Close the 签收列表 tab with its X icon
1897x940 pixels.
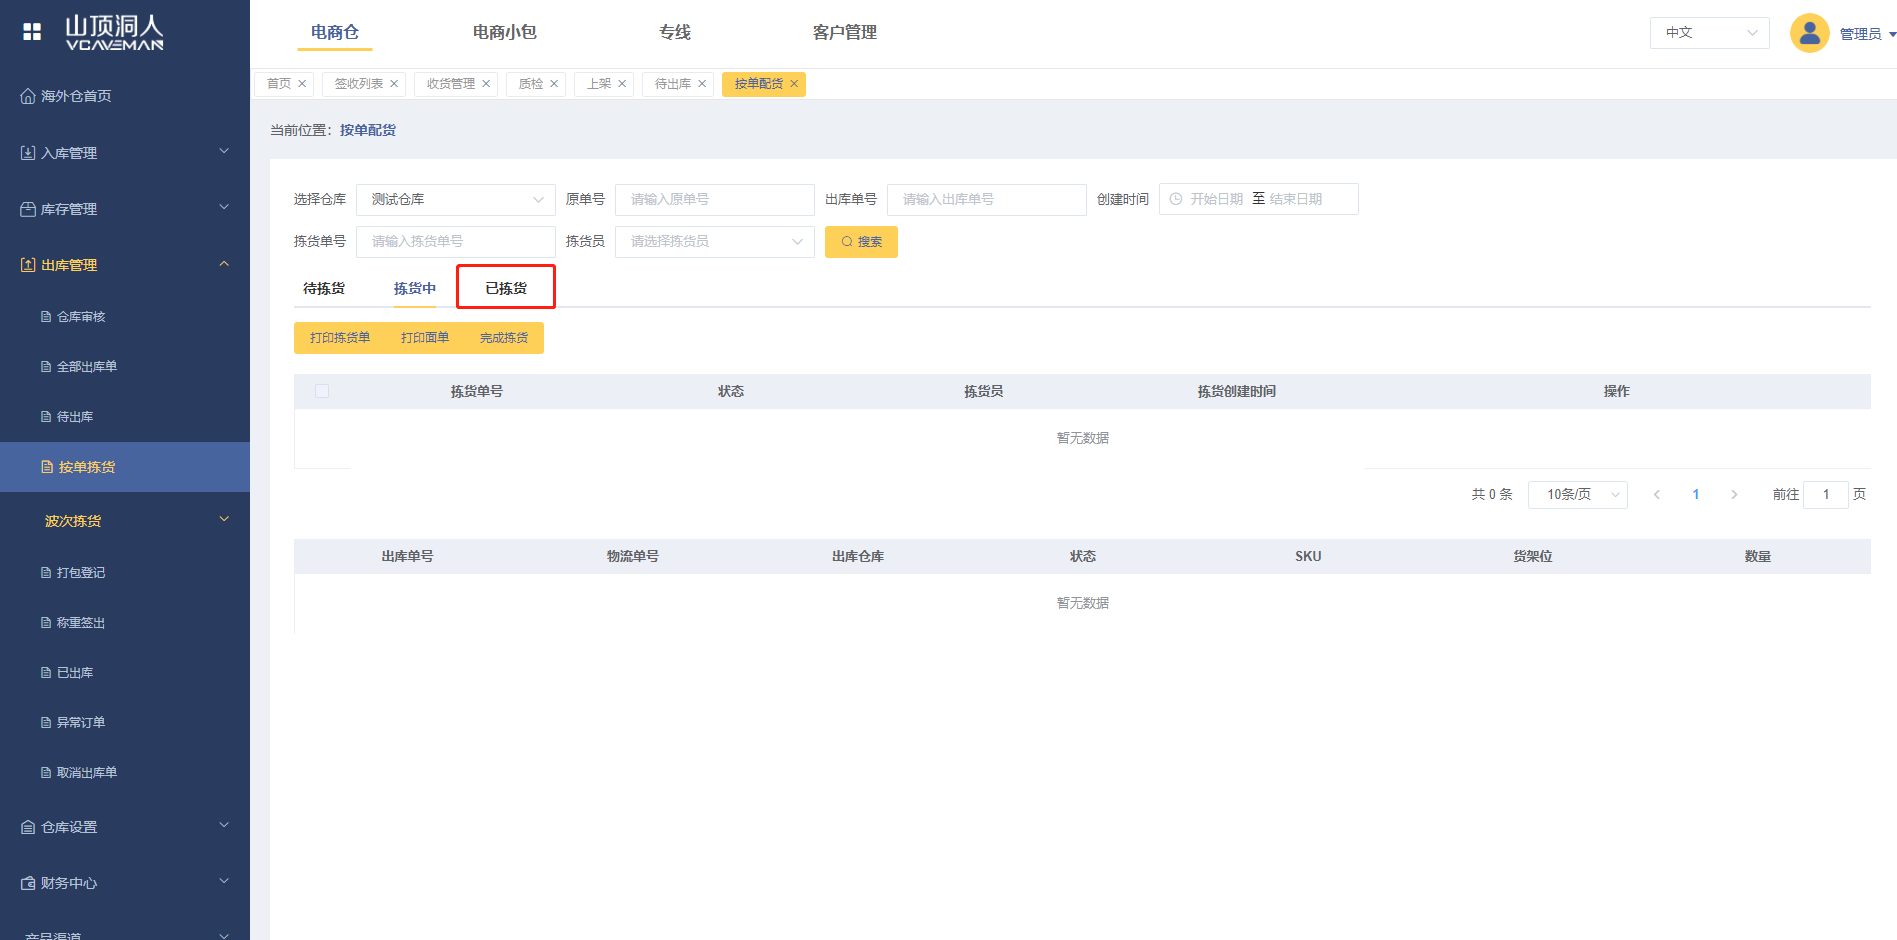pos(394,84)
